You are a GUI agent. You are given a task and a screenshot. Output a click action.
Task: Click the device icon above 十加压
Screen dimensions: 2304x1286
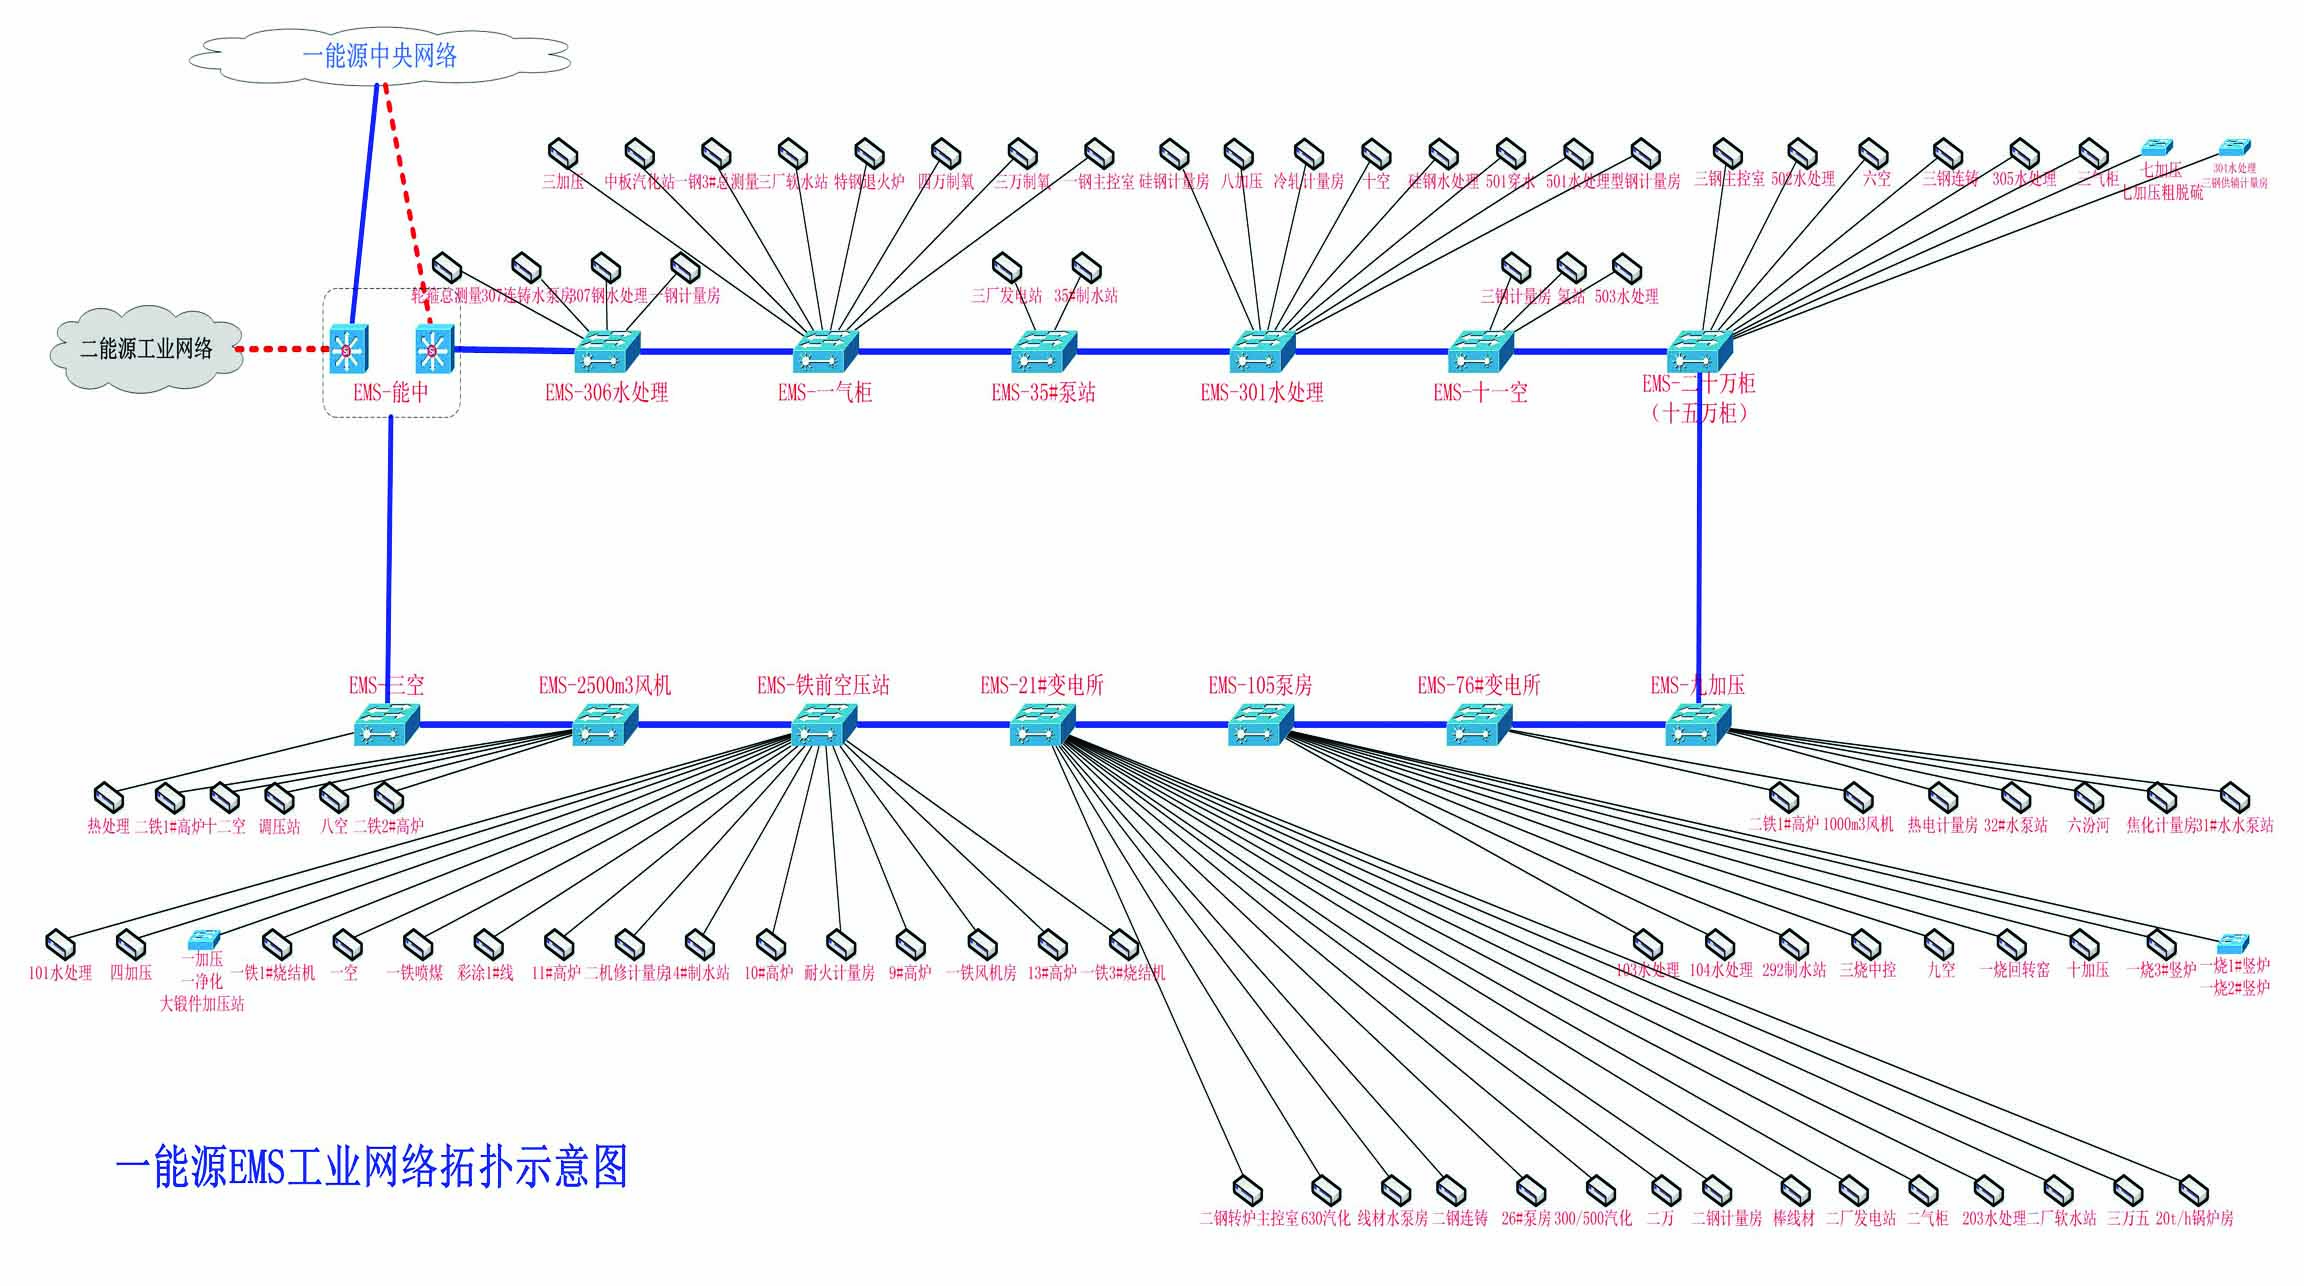point(2084,945)
